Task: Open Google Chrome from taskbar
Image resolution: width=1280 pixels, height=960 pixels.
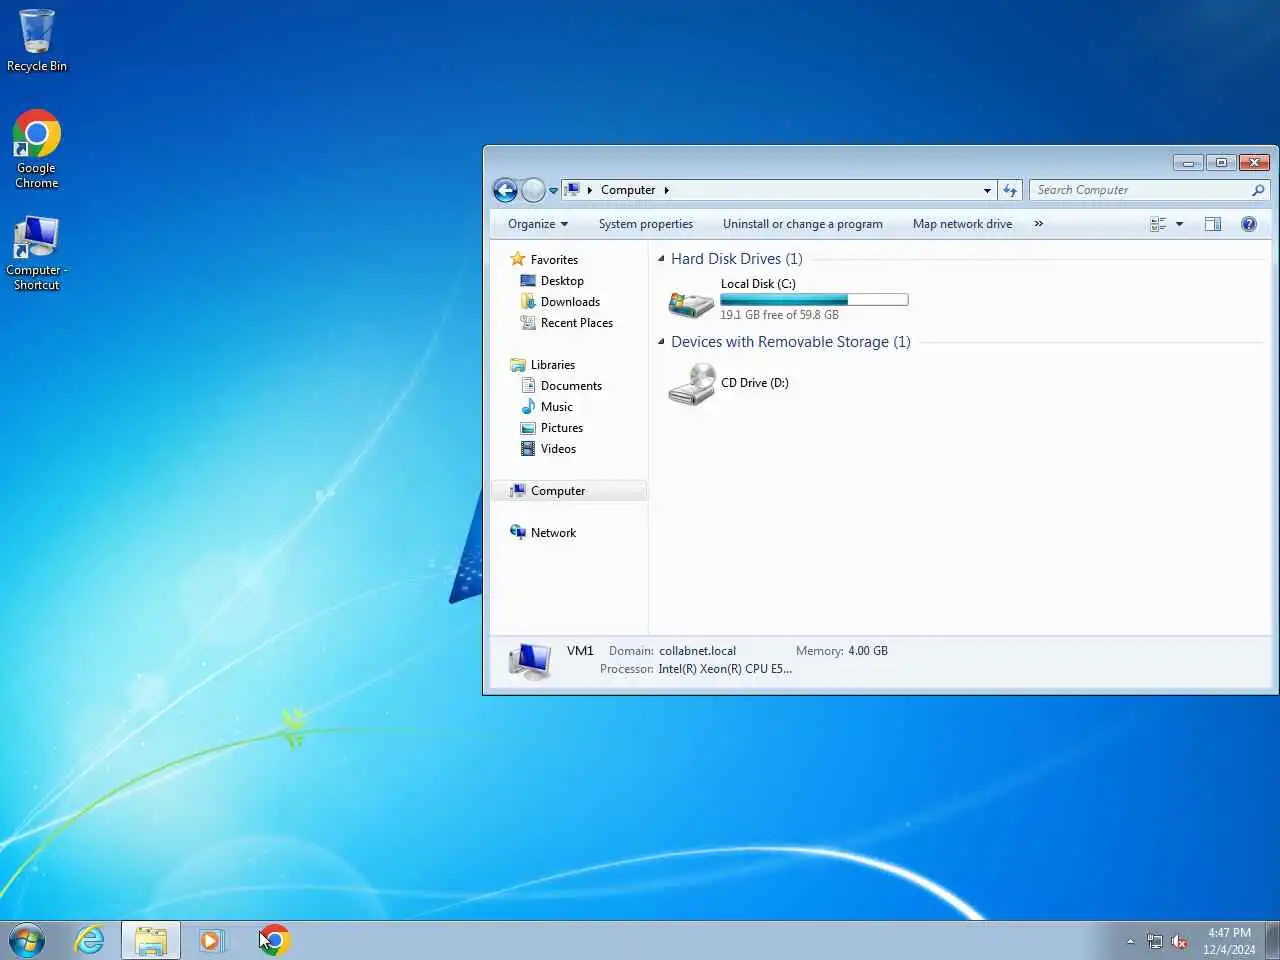Action: 273,941
